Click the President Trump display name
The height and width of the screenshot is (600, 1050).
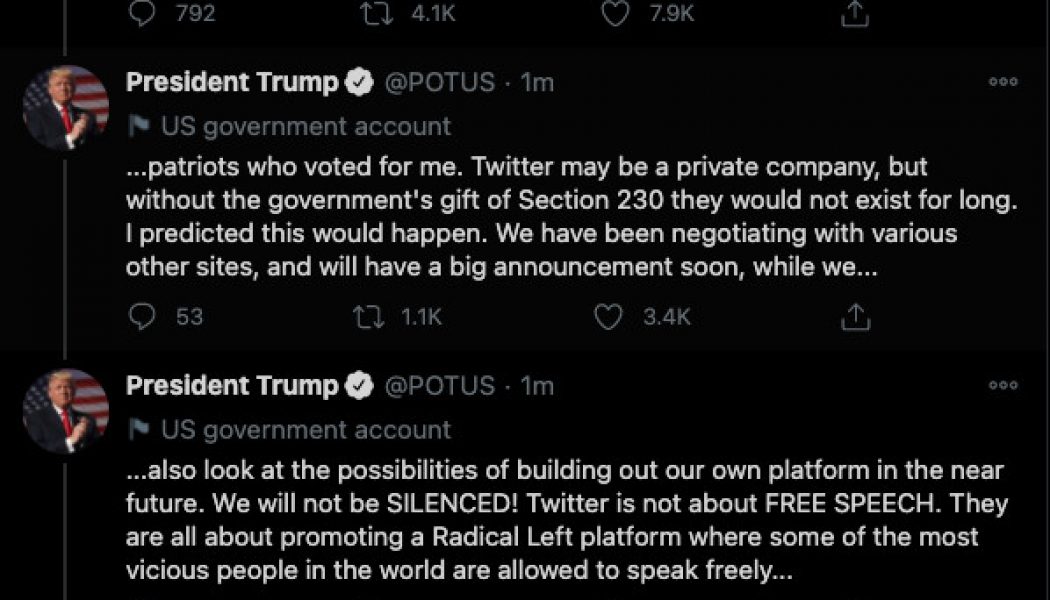point(232,82)
